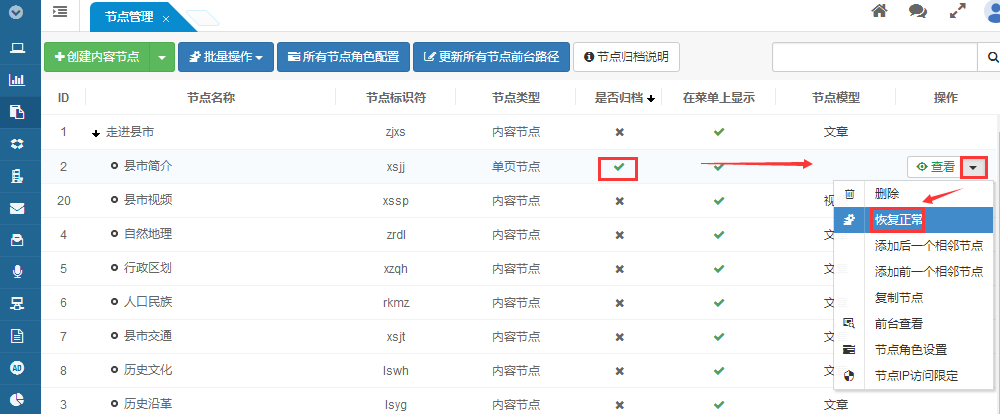This screenshot has width=1000, height=414.
Task: Toggle archive status X for 自然地理
Action: coord(619,235)
